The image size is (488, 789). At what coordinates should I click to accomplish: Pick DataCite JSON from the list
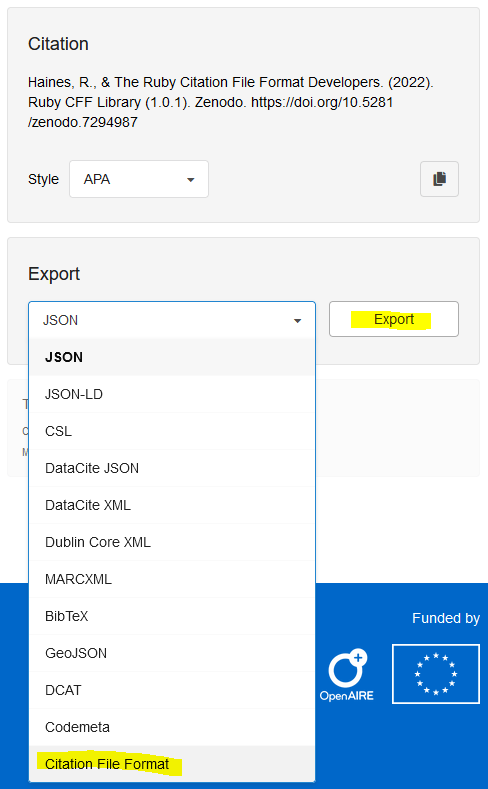tap(172, 468)
